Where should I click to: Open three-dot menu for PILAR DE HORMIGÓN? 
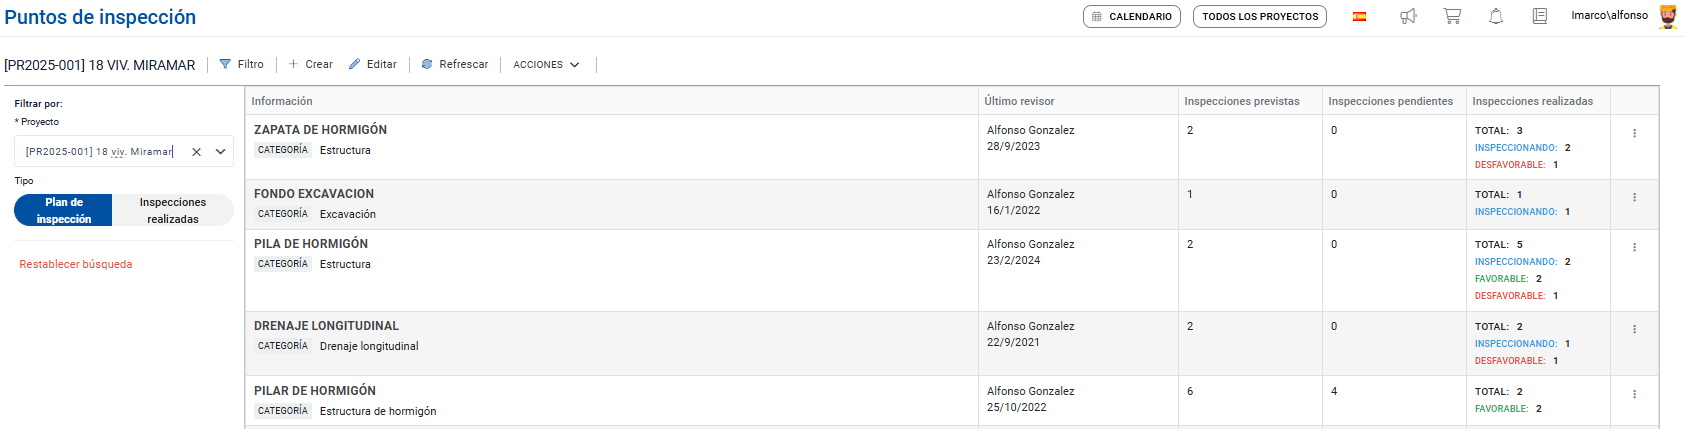(1634, 394)
